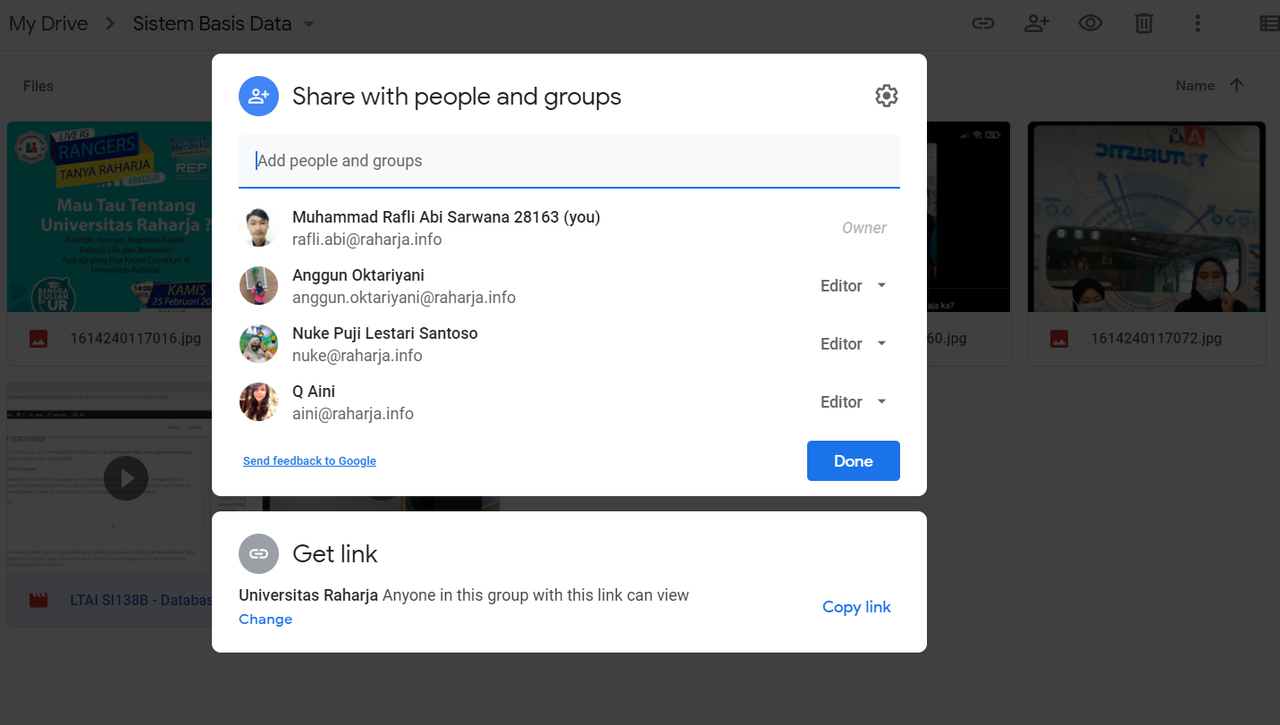Screen dimensions: 1280x725
Task: Click the preview eye icon in toolbar
Action: [x=1090, y=23]
